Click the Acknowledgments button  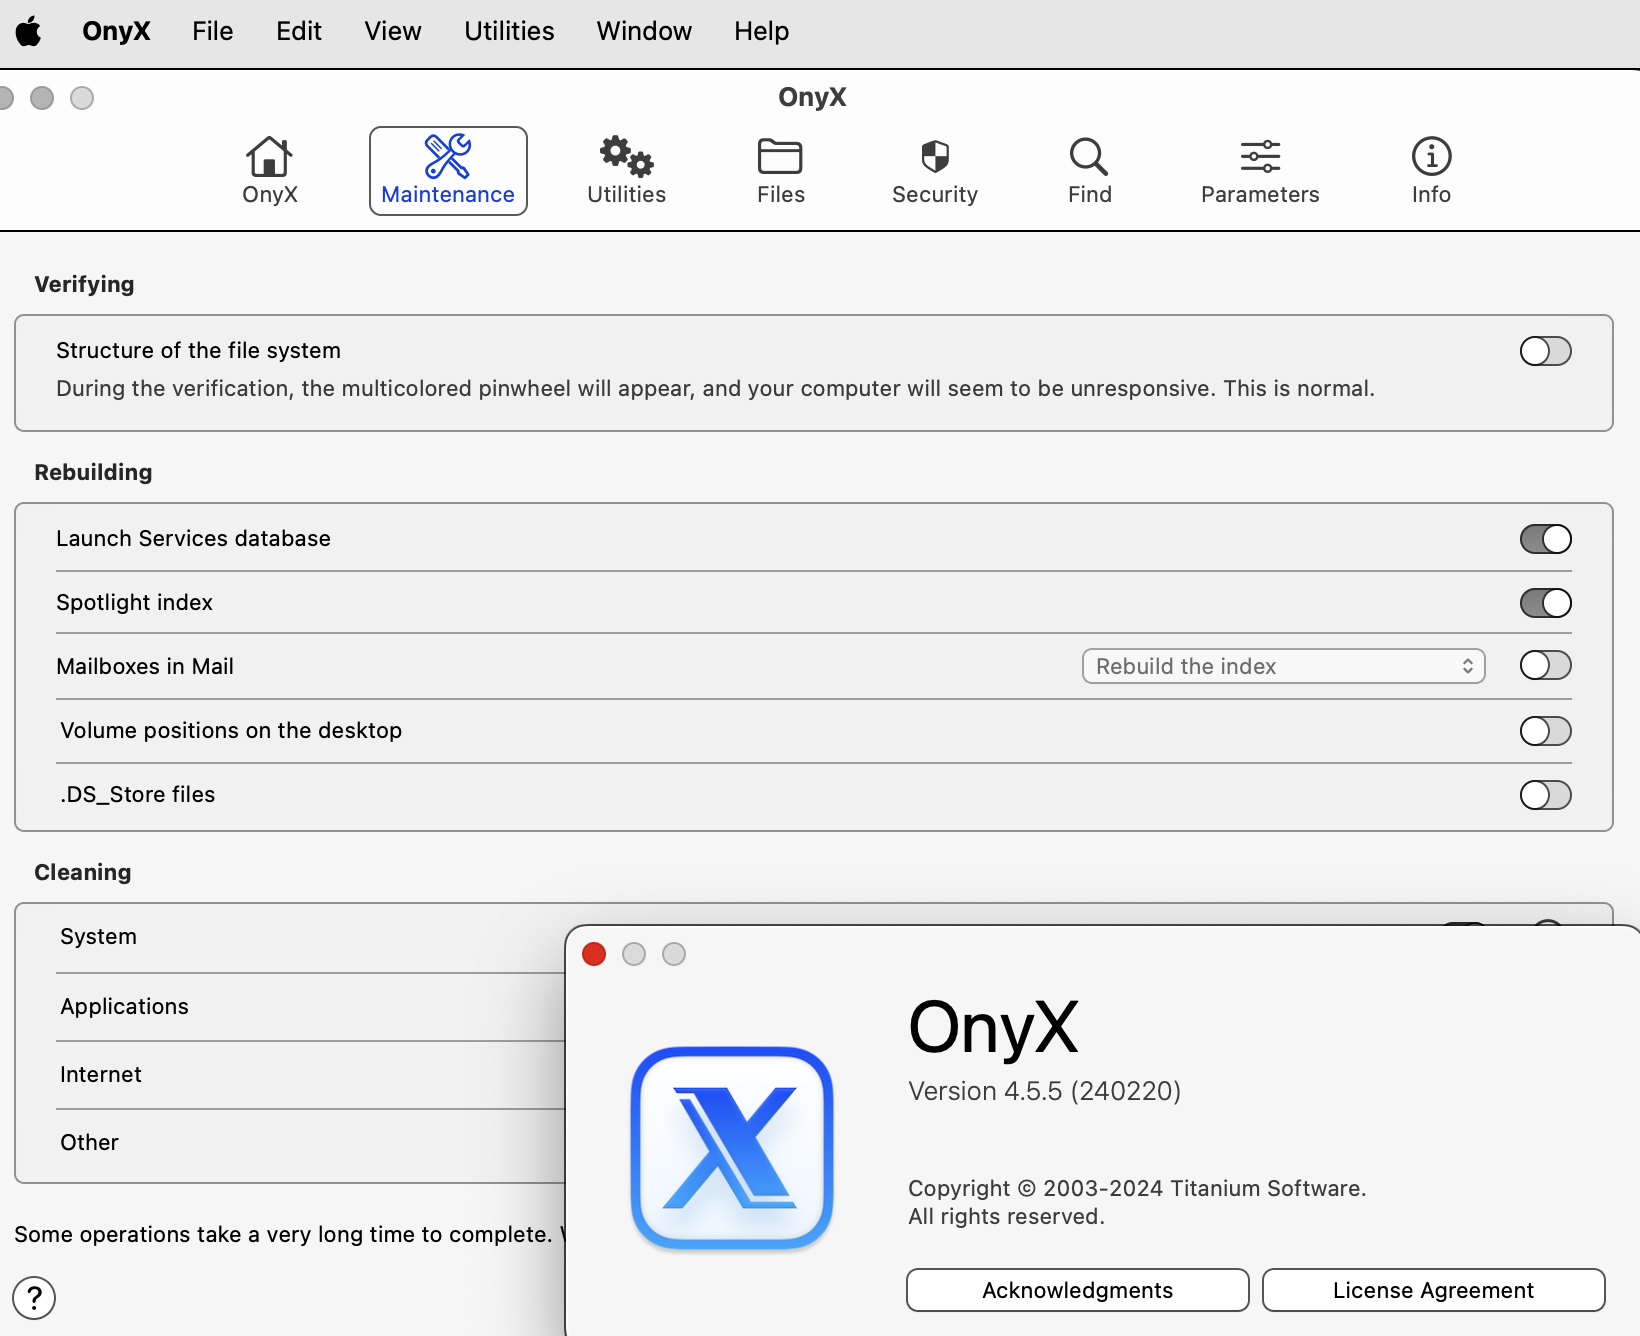[1077, 1290]
